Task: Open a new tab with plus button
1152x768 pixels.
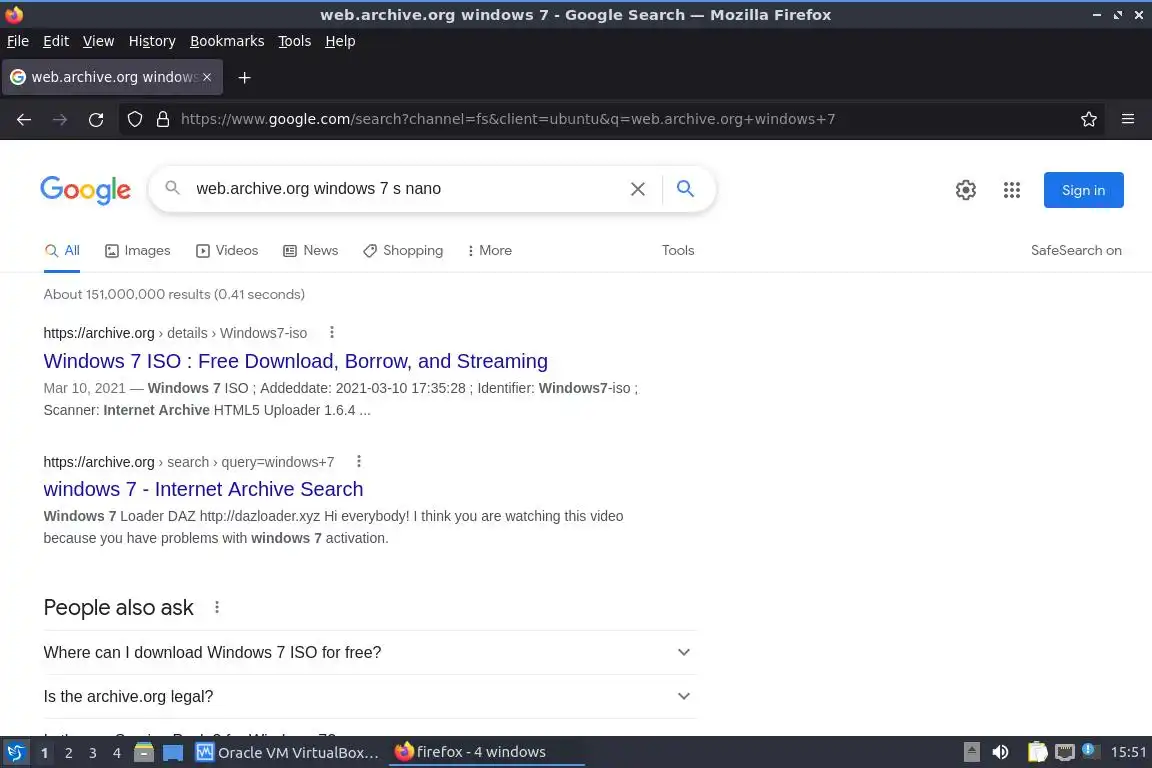Action: point(245,77)
